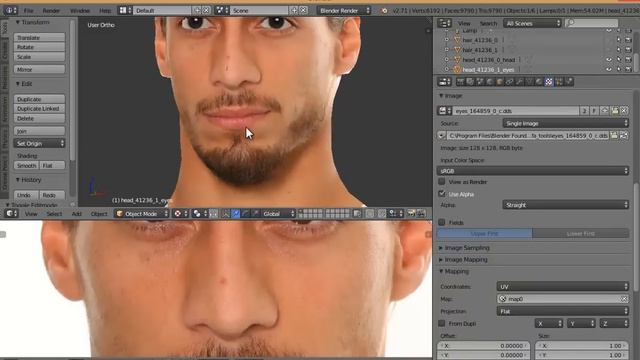Click the screen layout browse icon beside Default

pyautogui.click(x=125, y=10)
